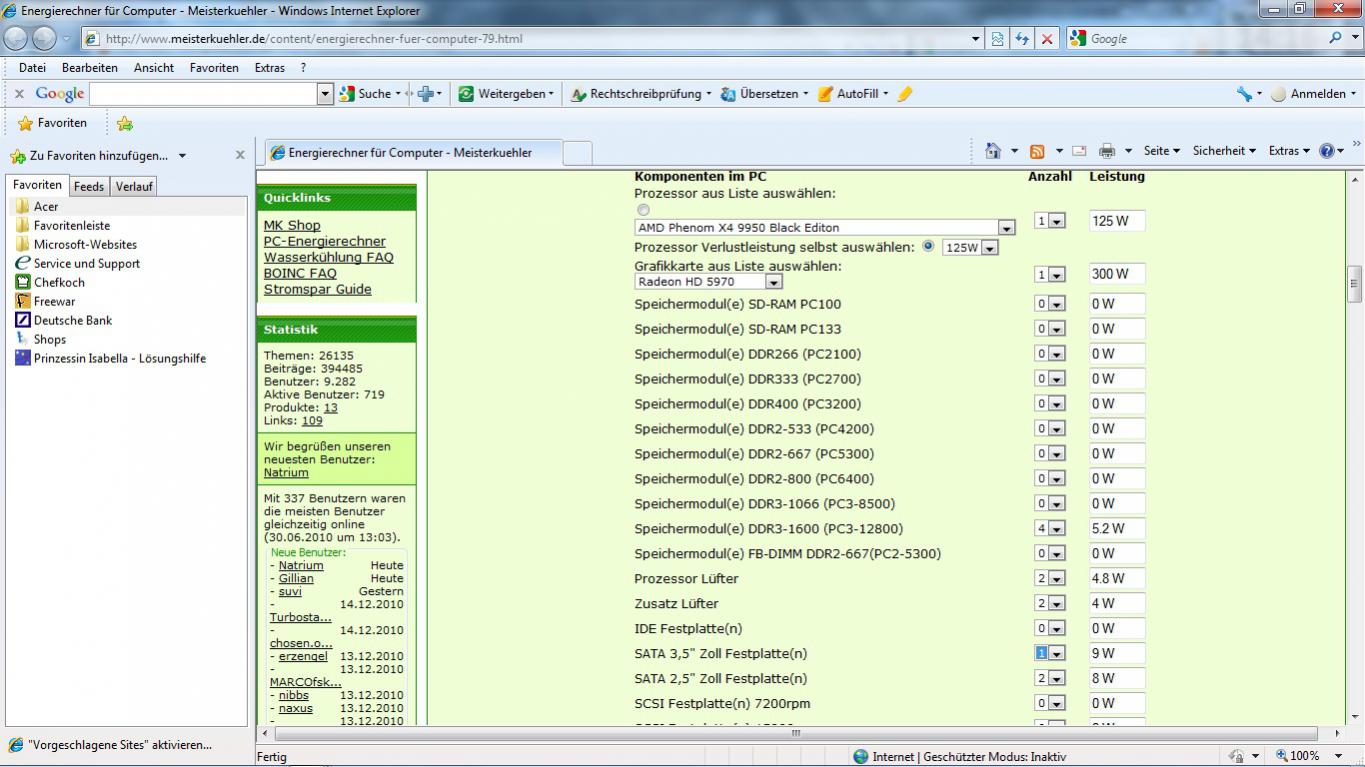Open the AMD Phenom X4 processor dropdown

point(825,228)
